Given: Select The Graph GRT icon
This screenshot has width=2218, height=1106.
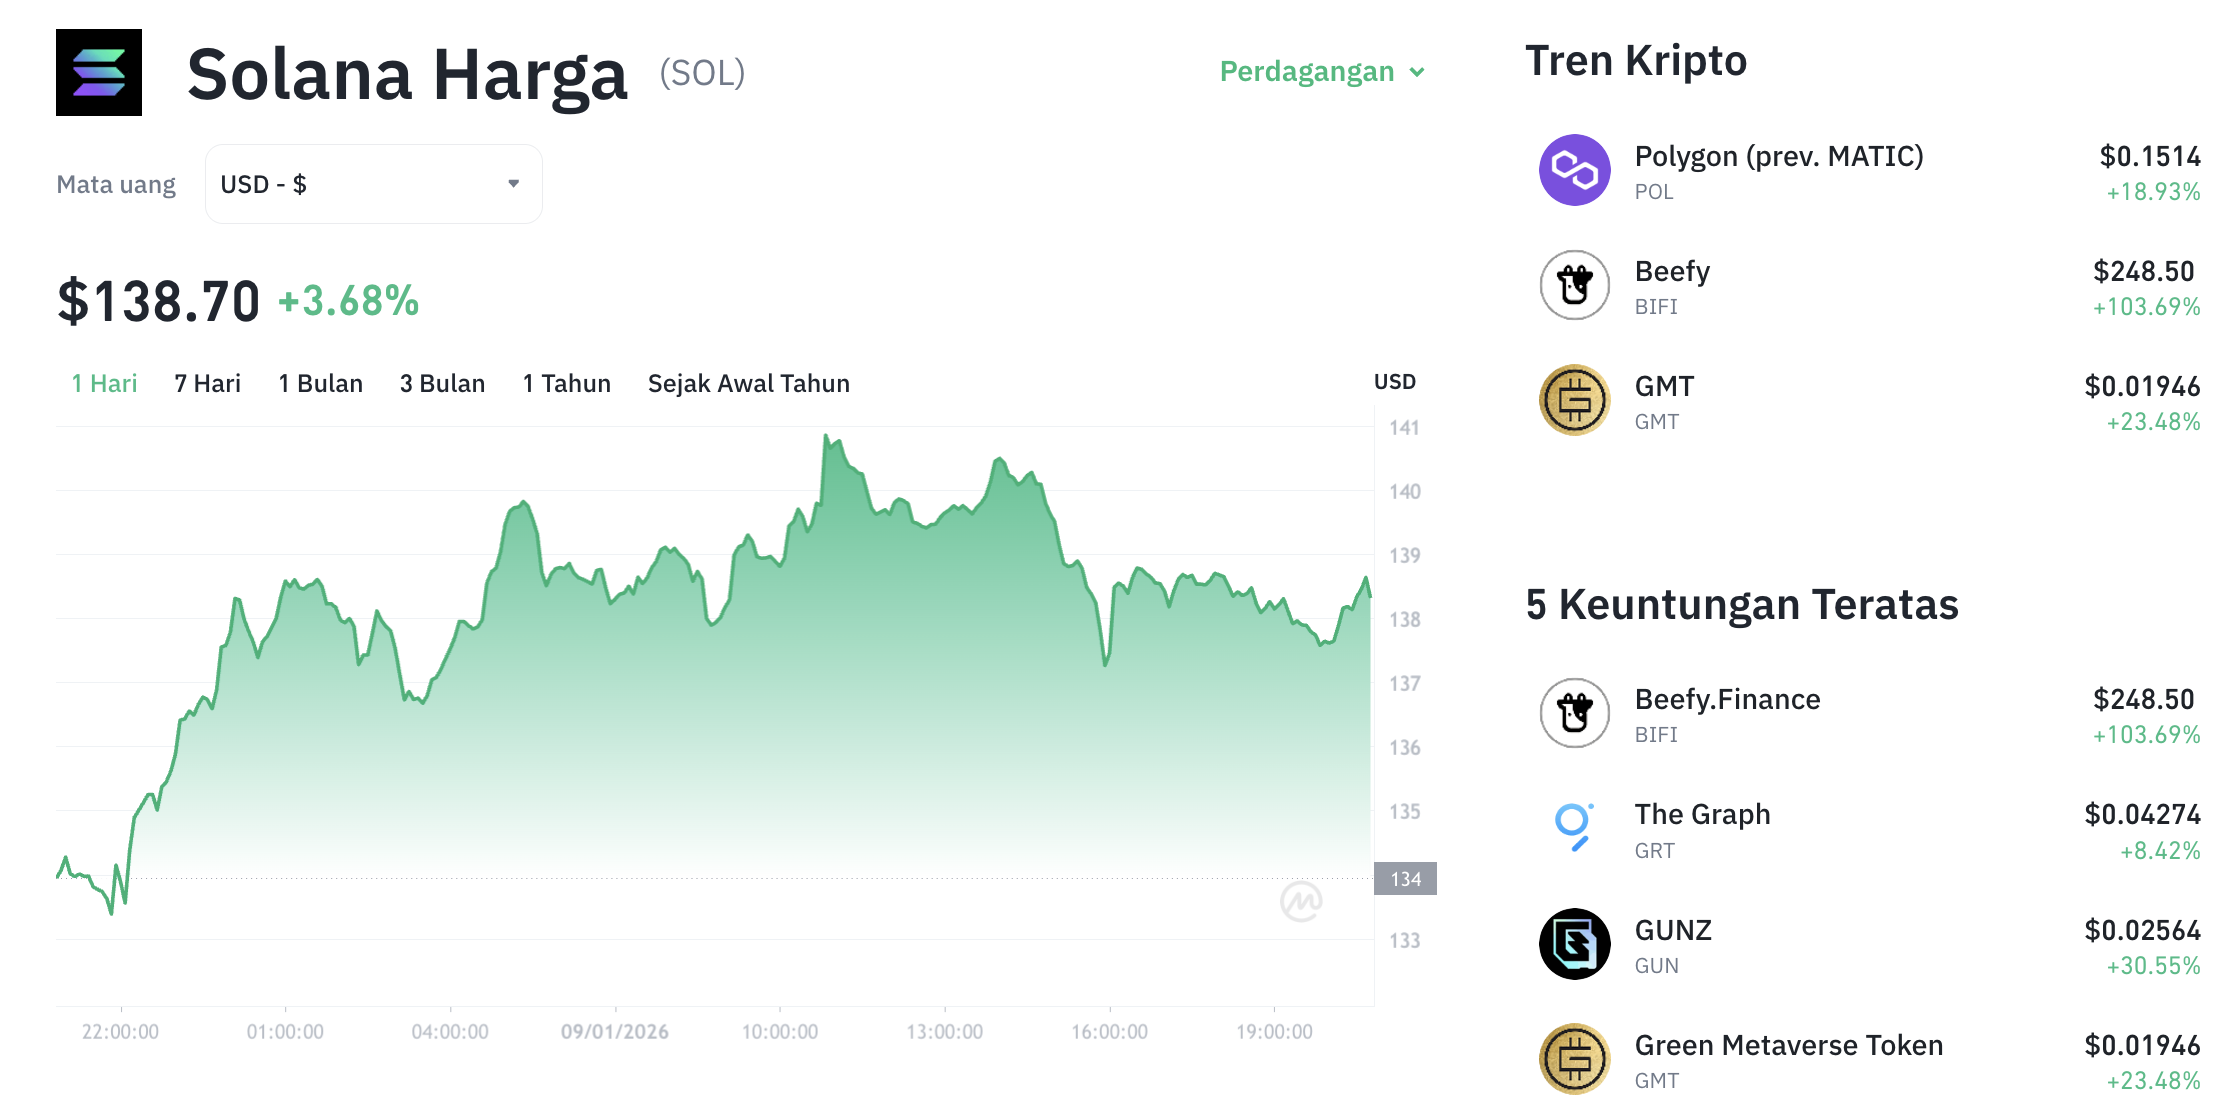Looking at the screenshot, I should 1573,829.
